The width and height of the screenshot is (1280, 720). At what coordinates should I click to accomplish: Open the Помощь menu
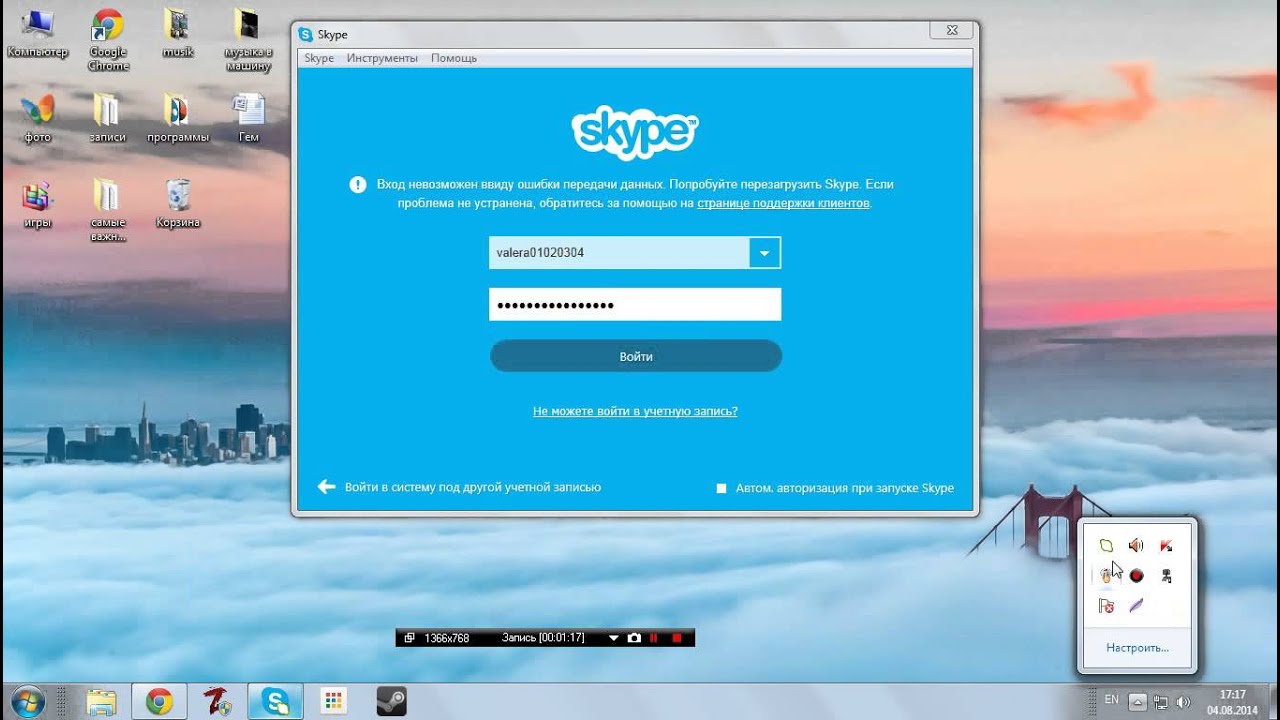454,58
